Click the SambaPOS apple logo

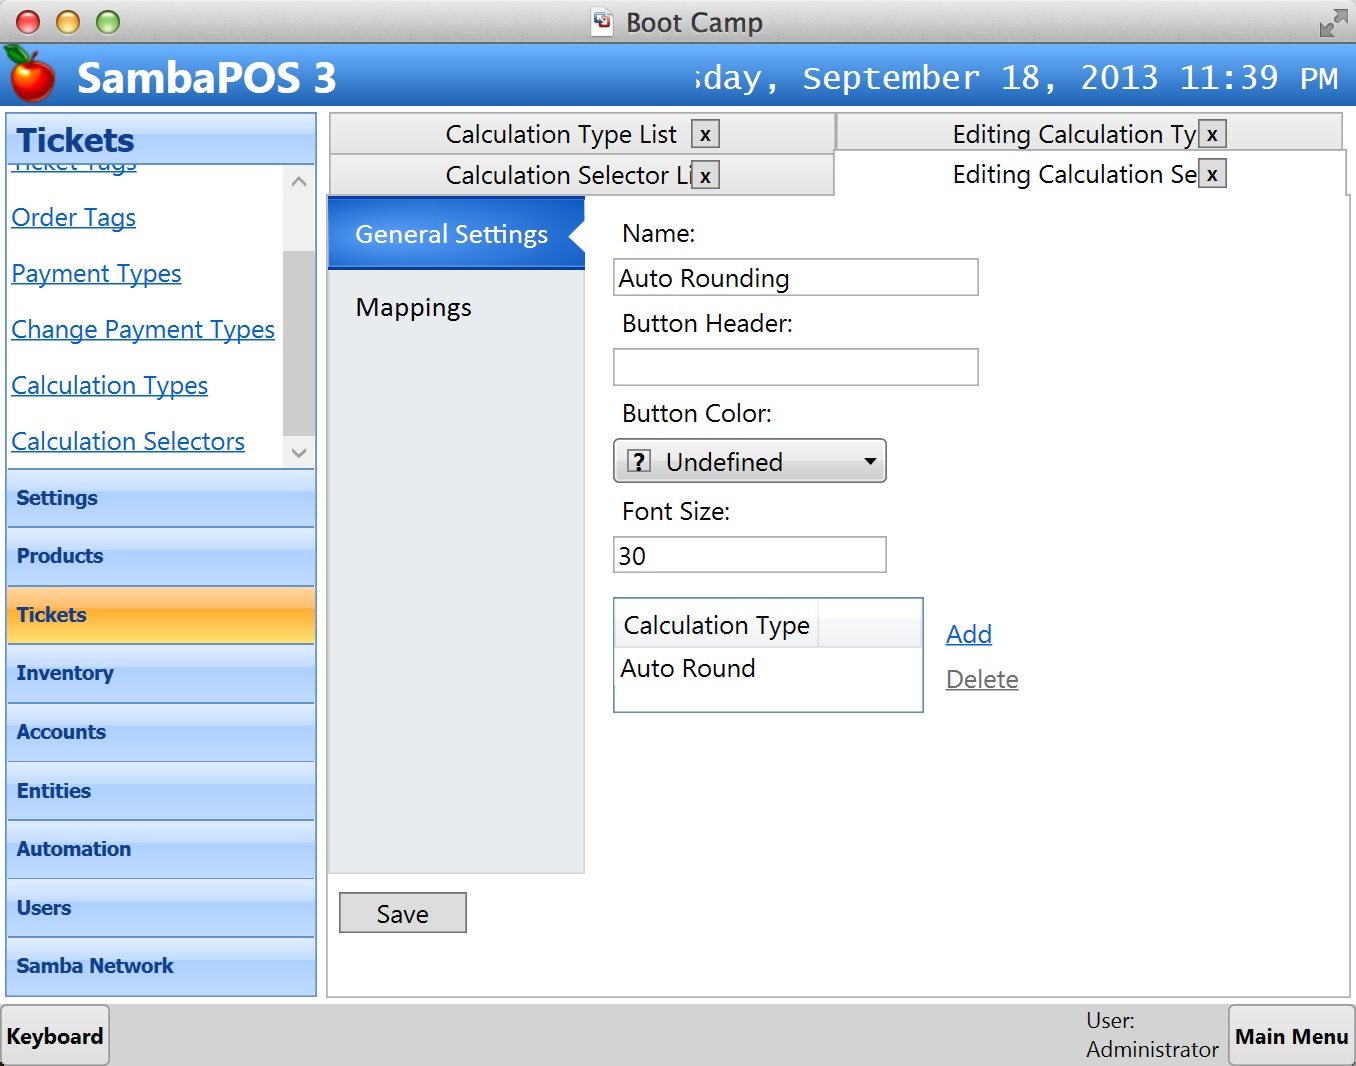coord(30,75)
